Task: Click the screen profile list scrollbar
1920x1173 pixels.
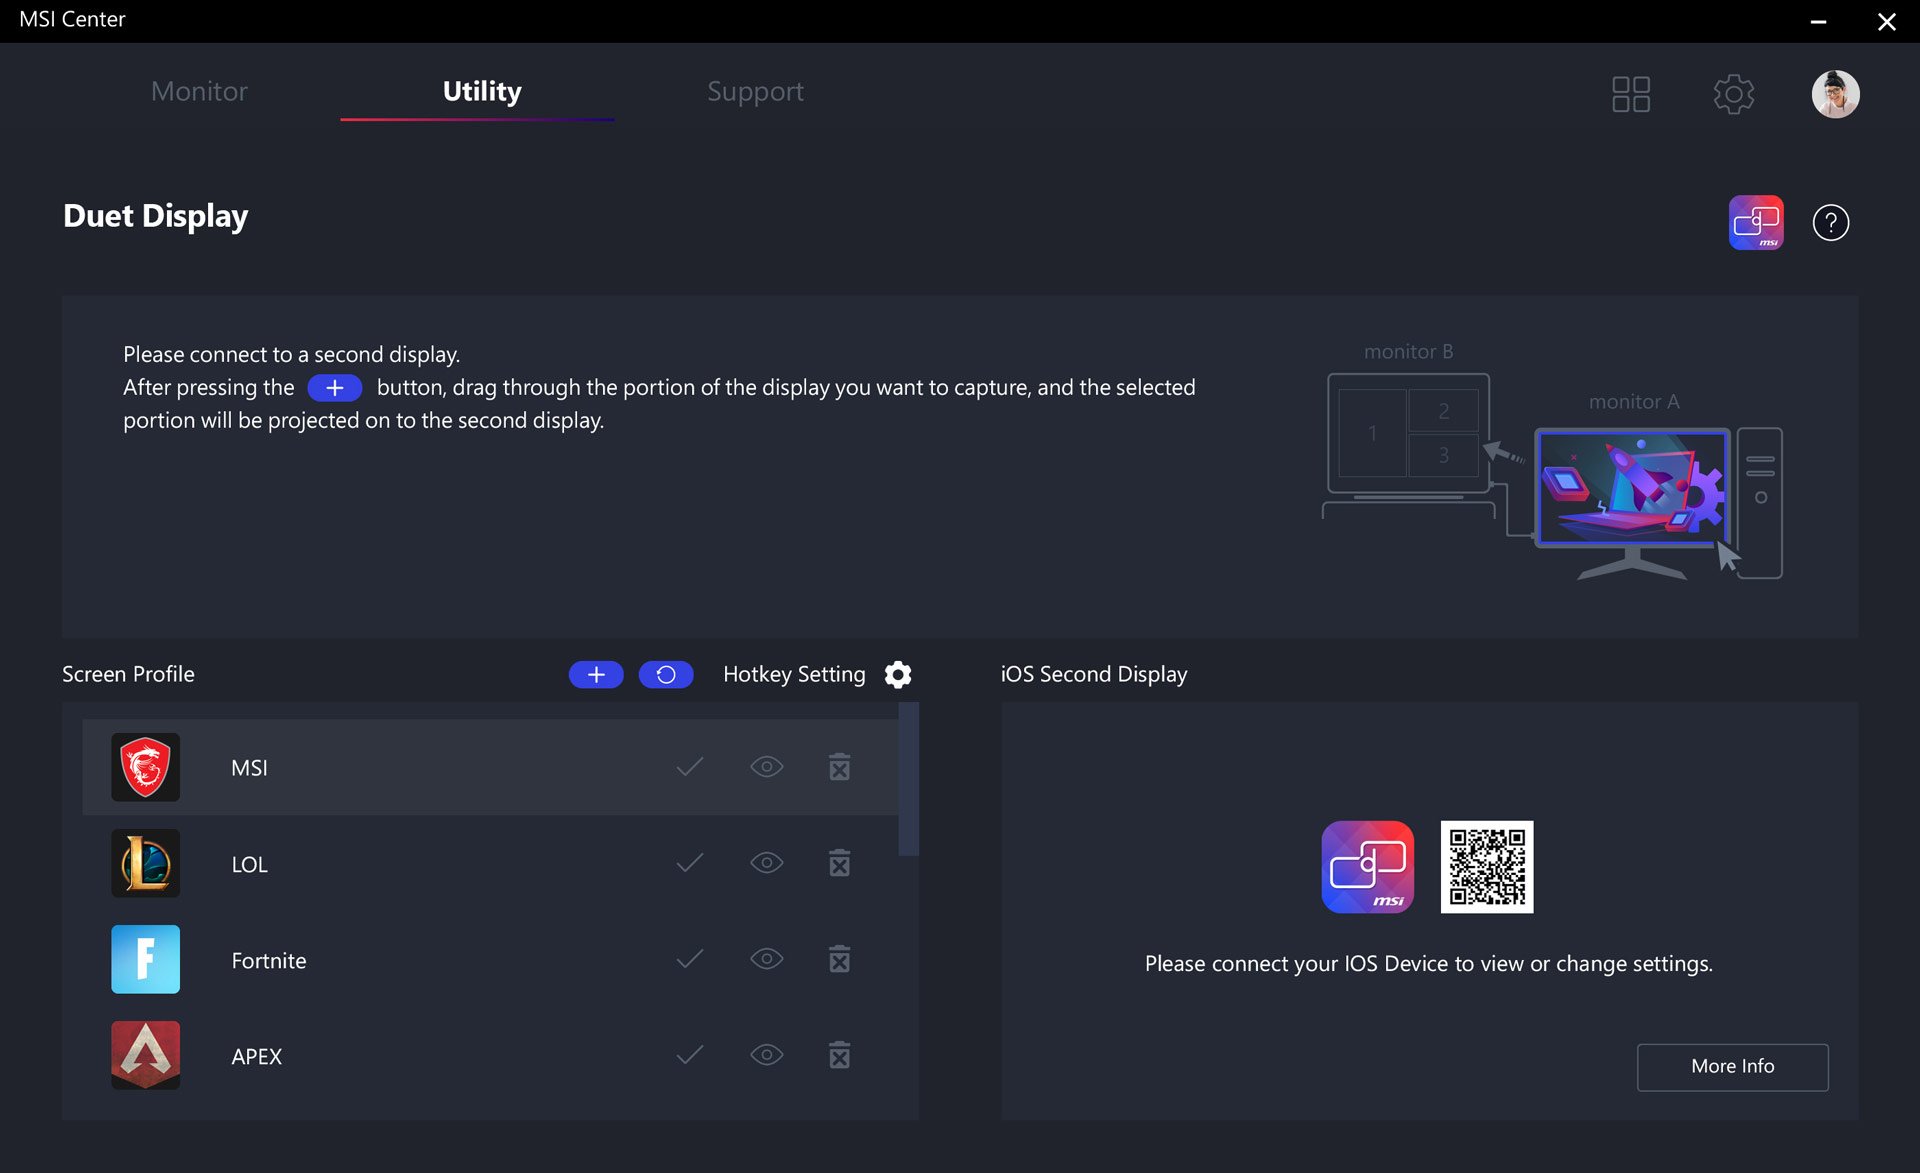Action: [908, 780]
